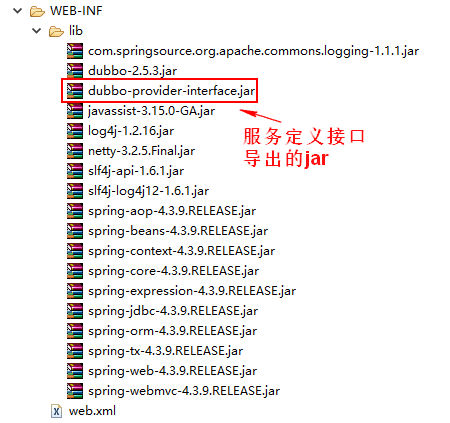Select the web.xml file label

92,411
